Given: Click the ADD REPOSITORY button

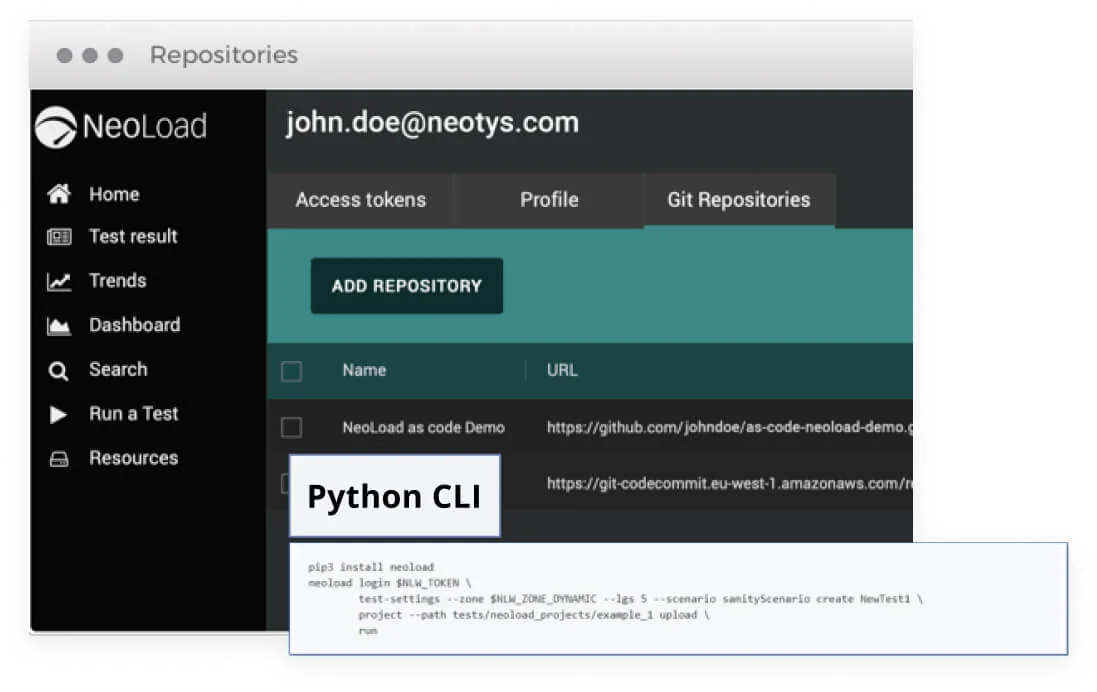Looking at the screenshot, I should 406,286.
